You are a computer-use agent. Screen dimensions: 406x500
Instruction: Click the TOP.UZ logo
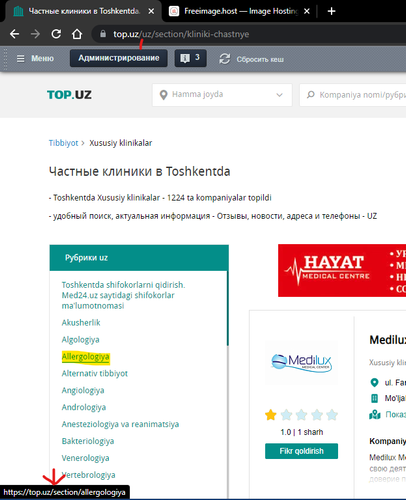[x=69, y=95]
